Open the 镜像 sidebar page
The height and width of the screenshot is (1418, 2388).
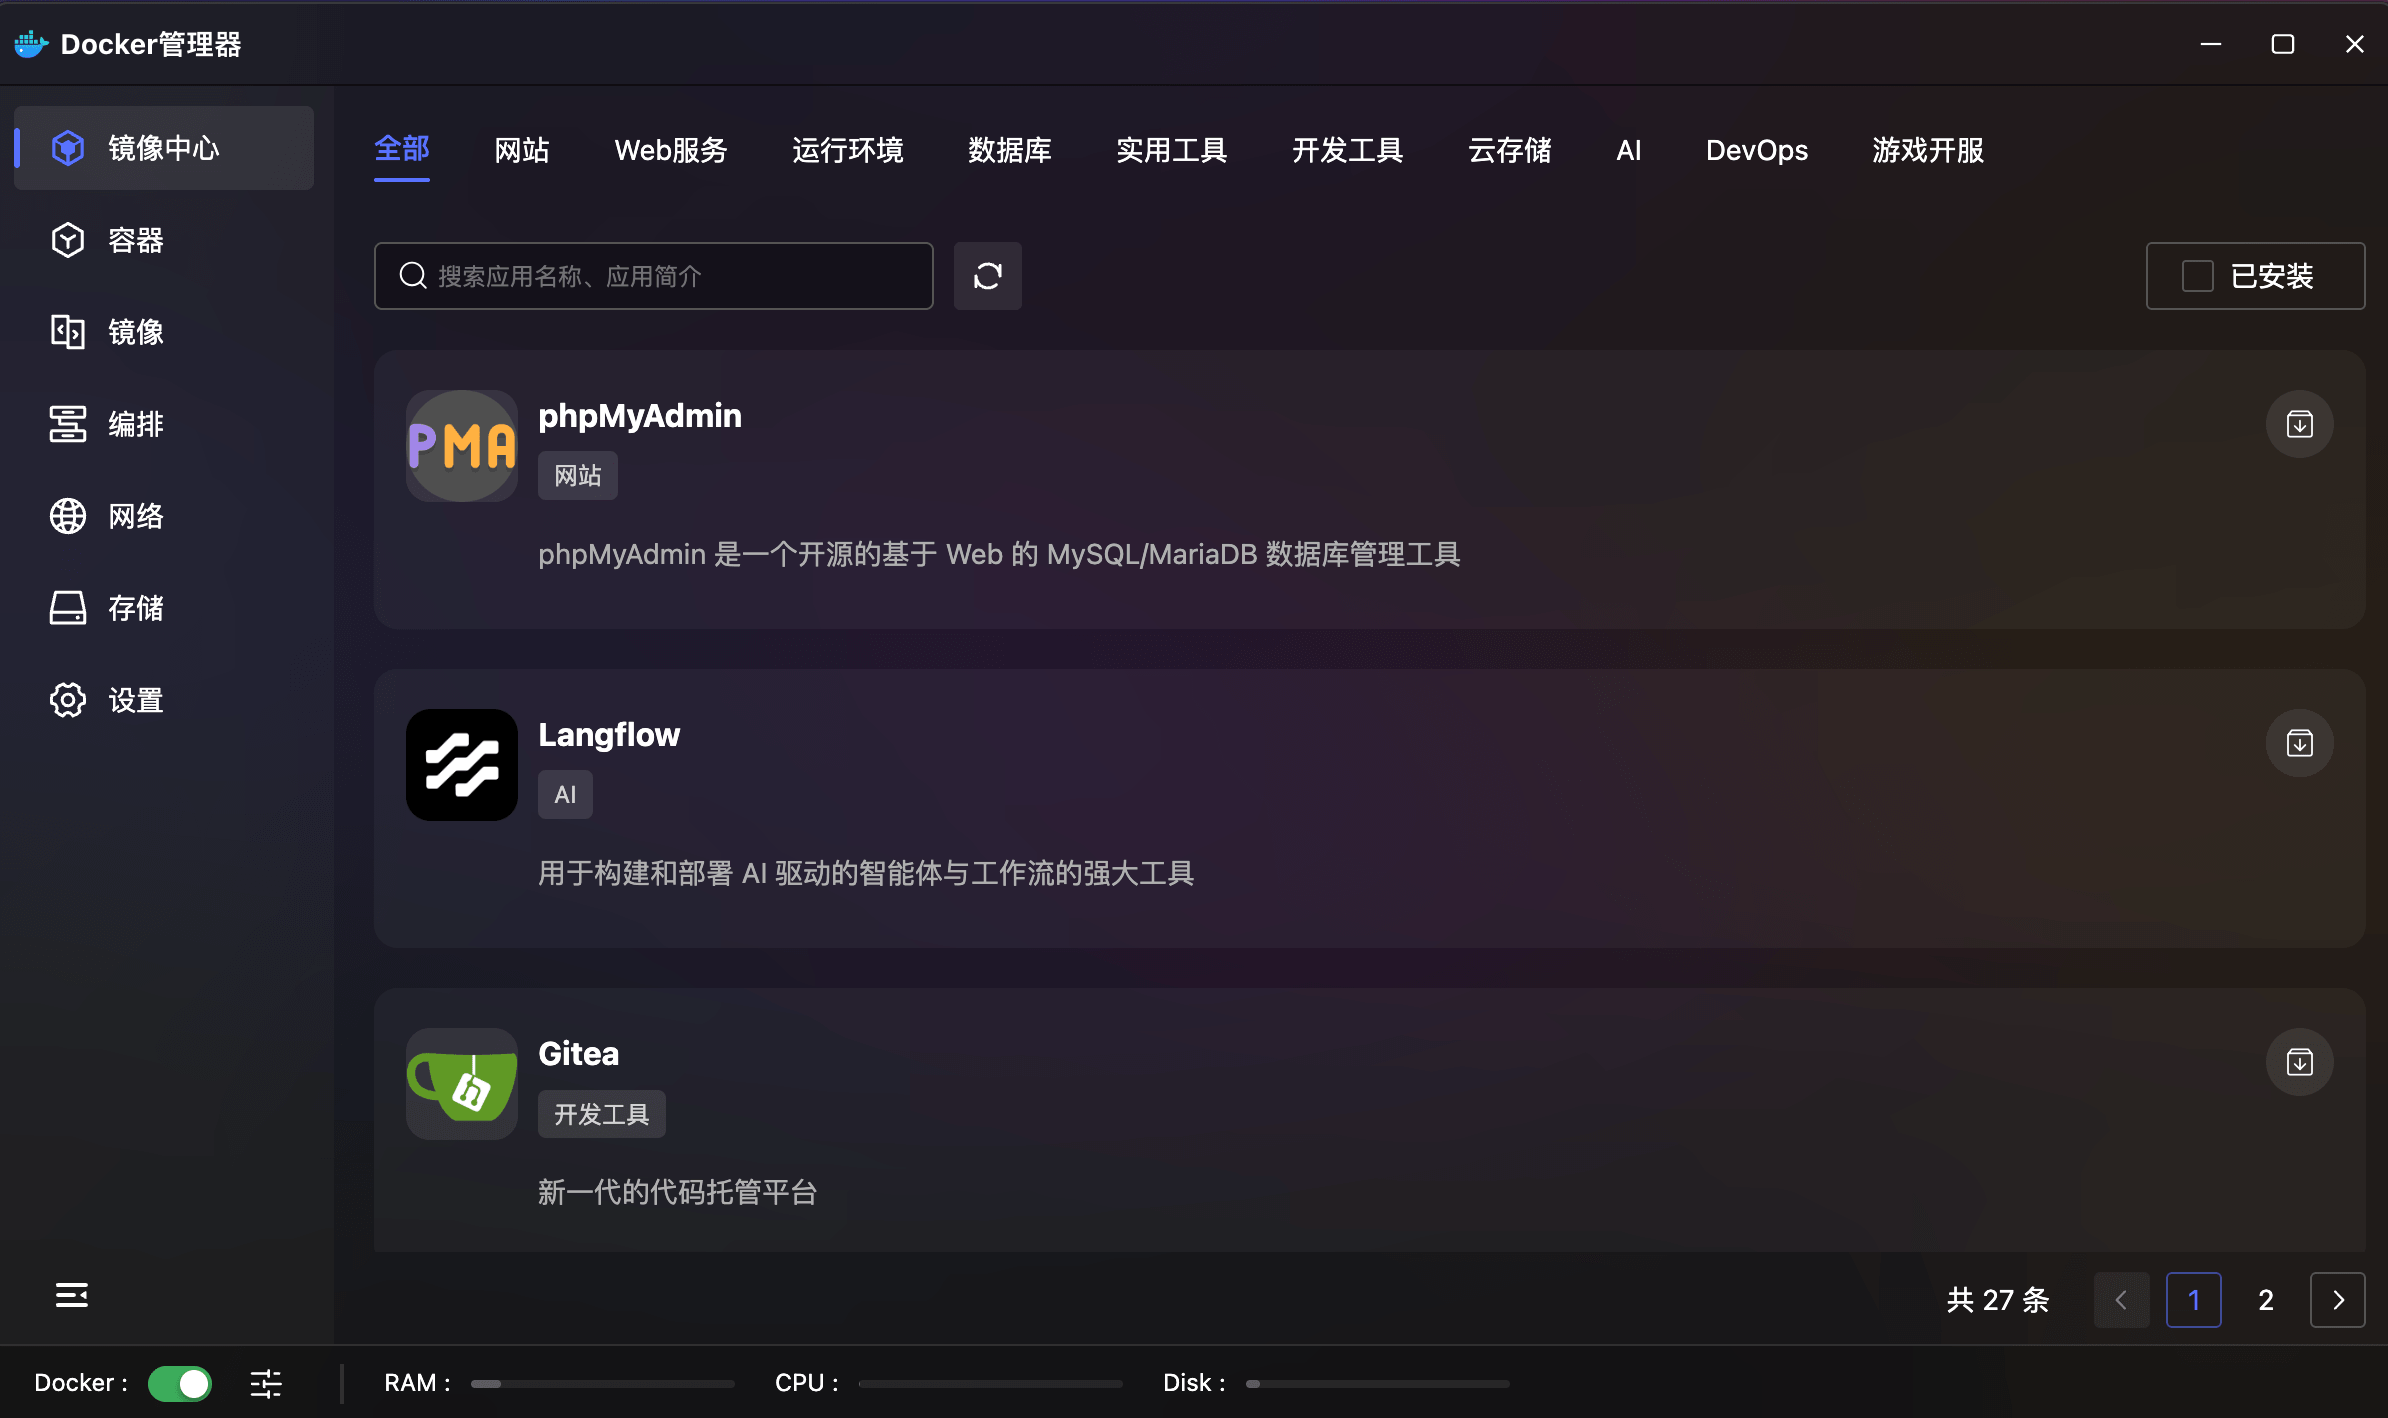tap(164, 332)
